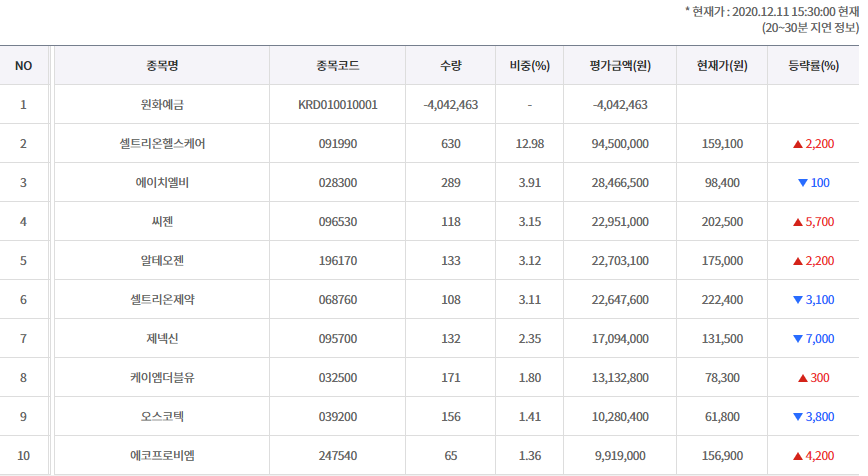Image resolution: width=868 pixels, height=476 pixels.
Task: Click current price 98,400
Action: (722, 183)
